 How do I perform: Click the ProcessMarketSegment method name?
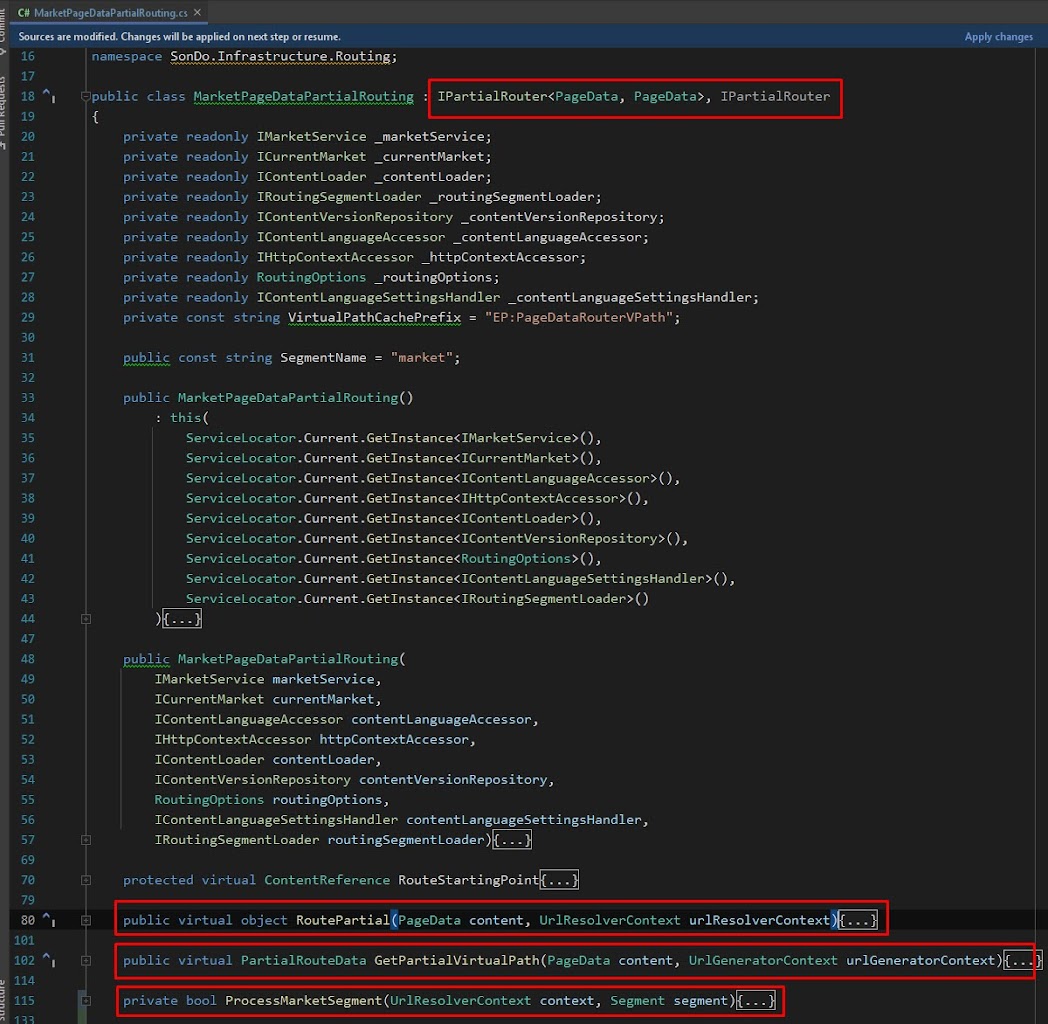(x=303, y=1001)
